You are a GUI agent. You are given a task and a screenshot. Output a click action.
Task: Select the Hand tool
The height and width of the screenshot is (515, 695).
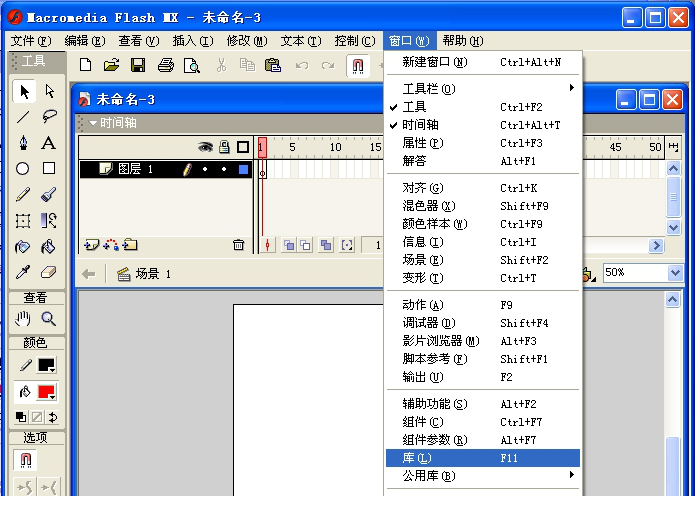[x=23, y=319]
